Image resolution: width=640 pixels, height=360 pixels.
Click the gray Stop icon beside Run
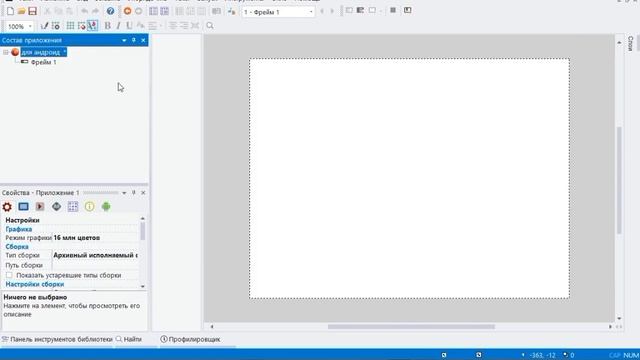(x=139, y=11)
